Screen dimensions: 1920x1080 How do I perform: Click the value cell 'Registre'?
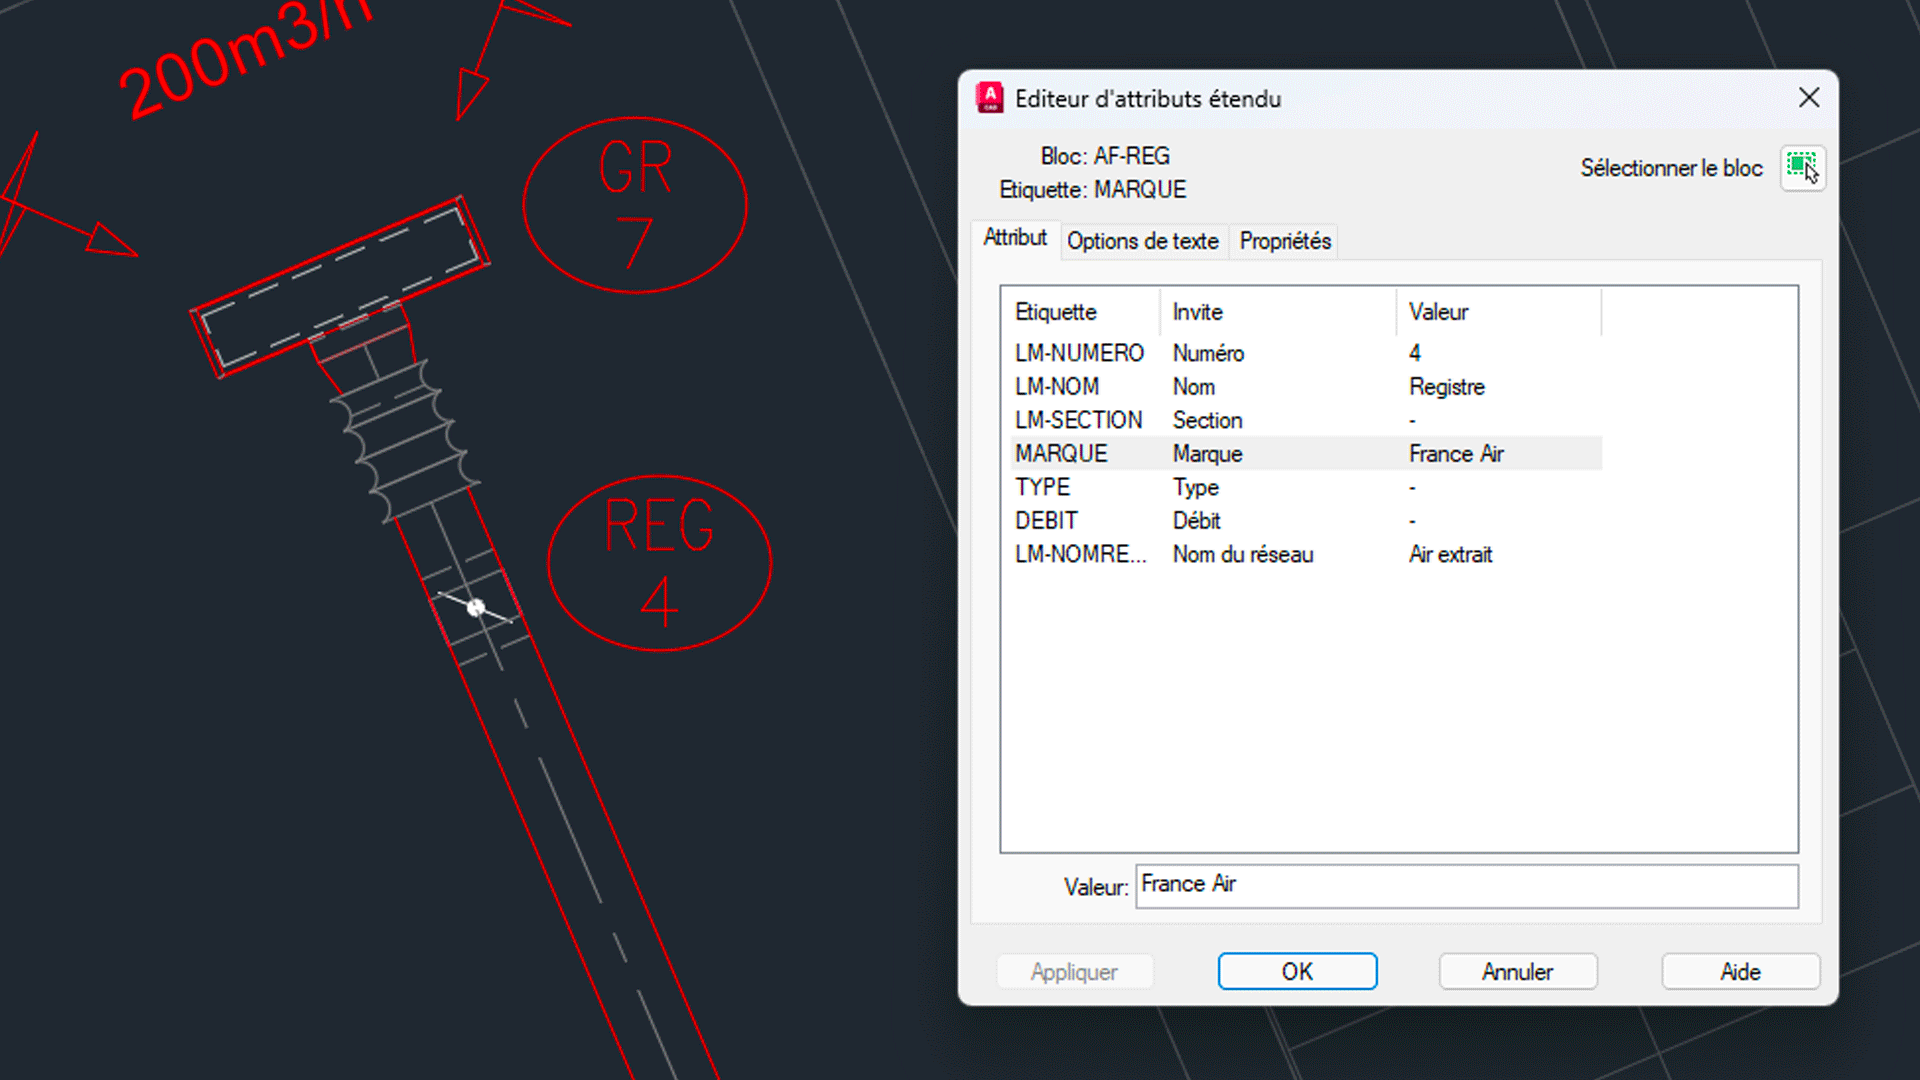[1447, 387]
